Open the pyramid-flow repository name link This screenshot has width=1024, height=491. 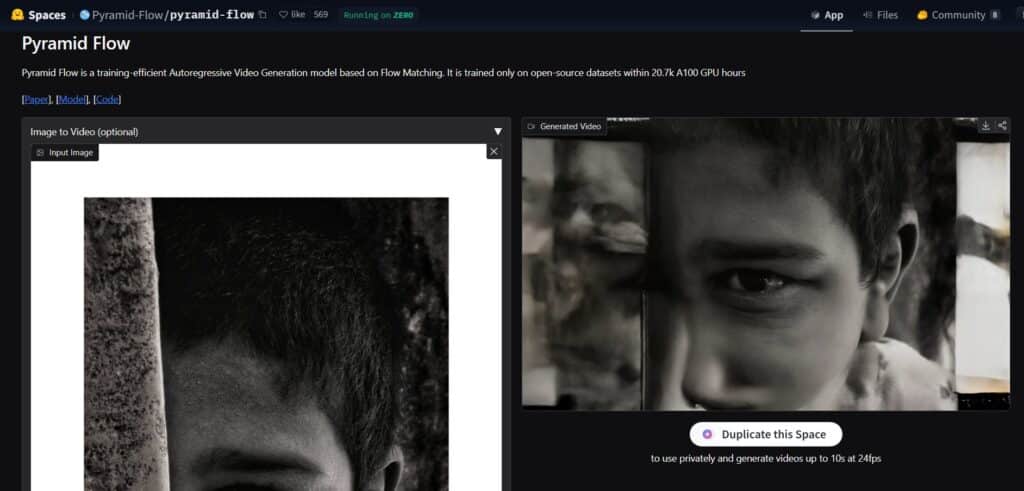tap(212, 15)
